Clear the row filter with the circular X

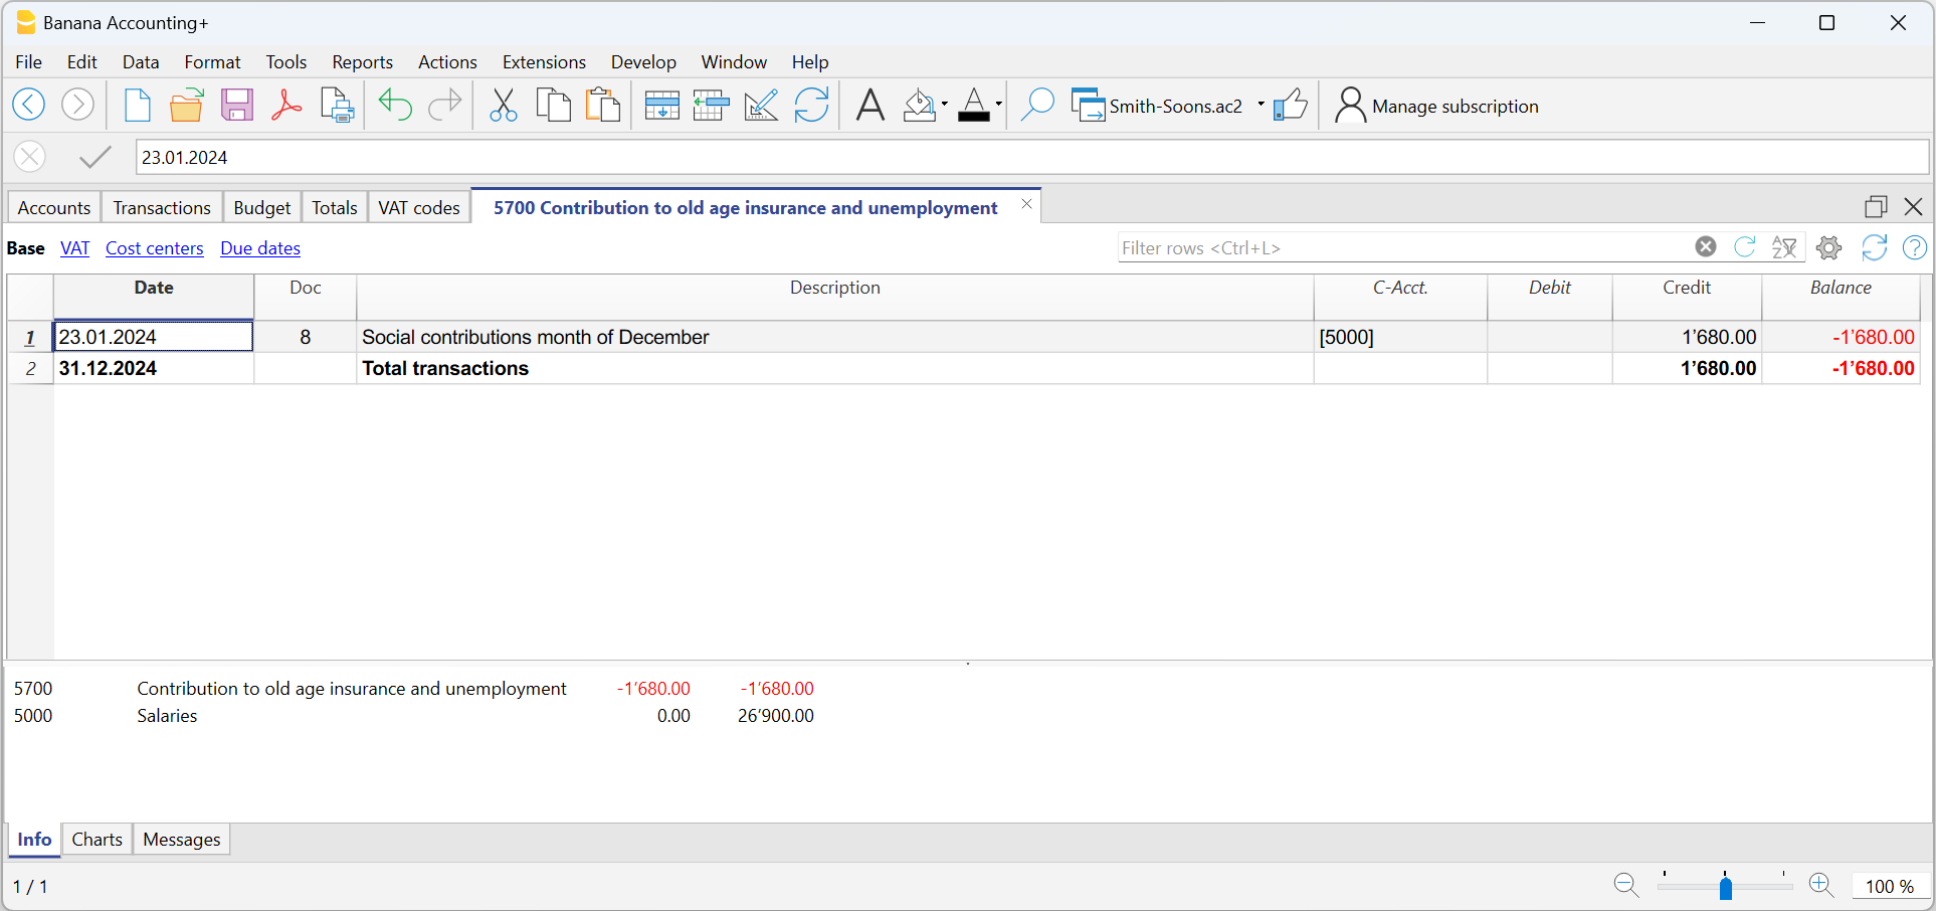click(1705, 246)
